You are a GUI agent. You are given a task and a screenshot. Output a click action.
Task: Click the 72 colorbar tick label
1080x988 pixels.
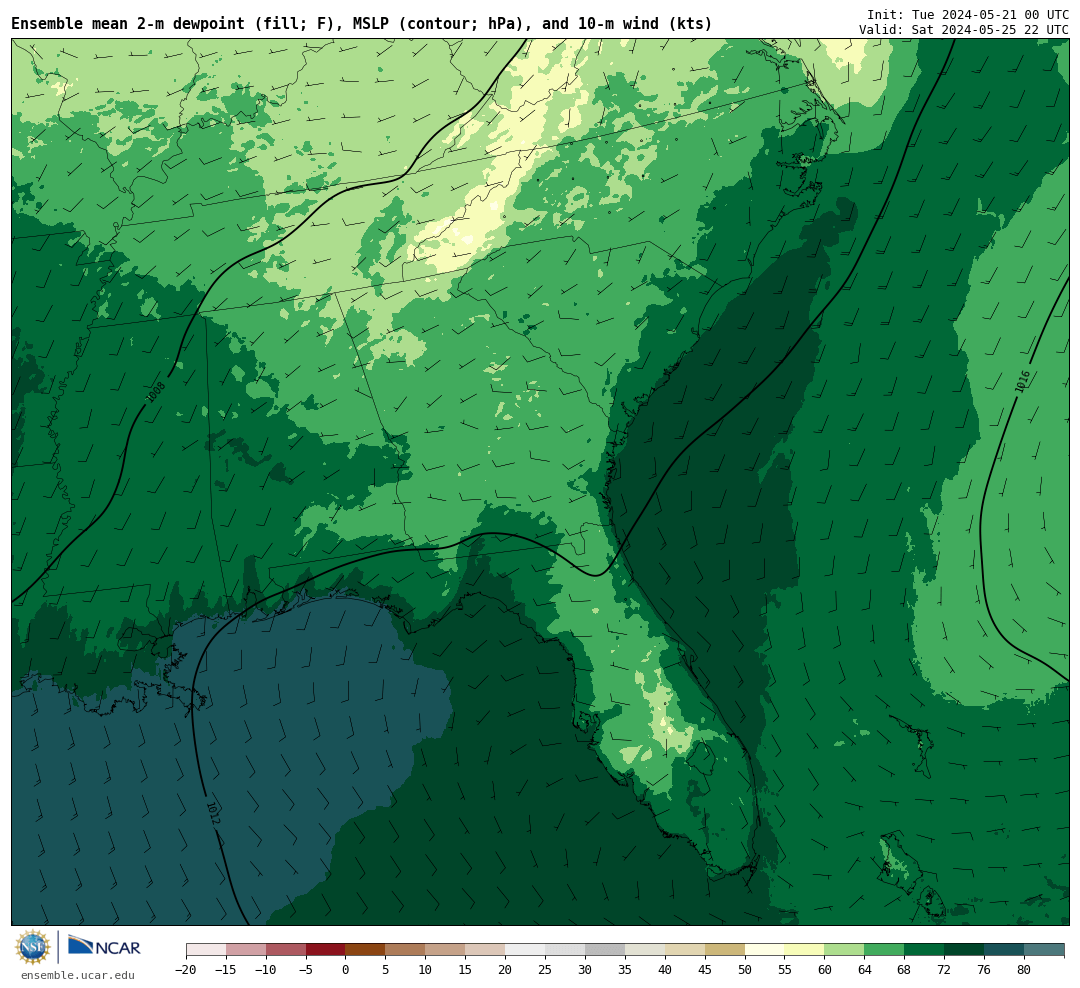[944, 970]
